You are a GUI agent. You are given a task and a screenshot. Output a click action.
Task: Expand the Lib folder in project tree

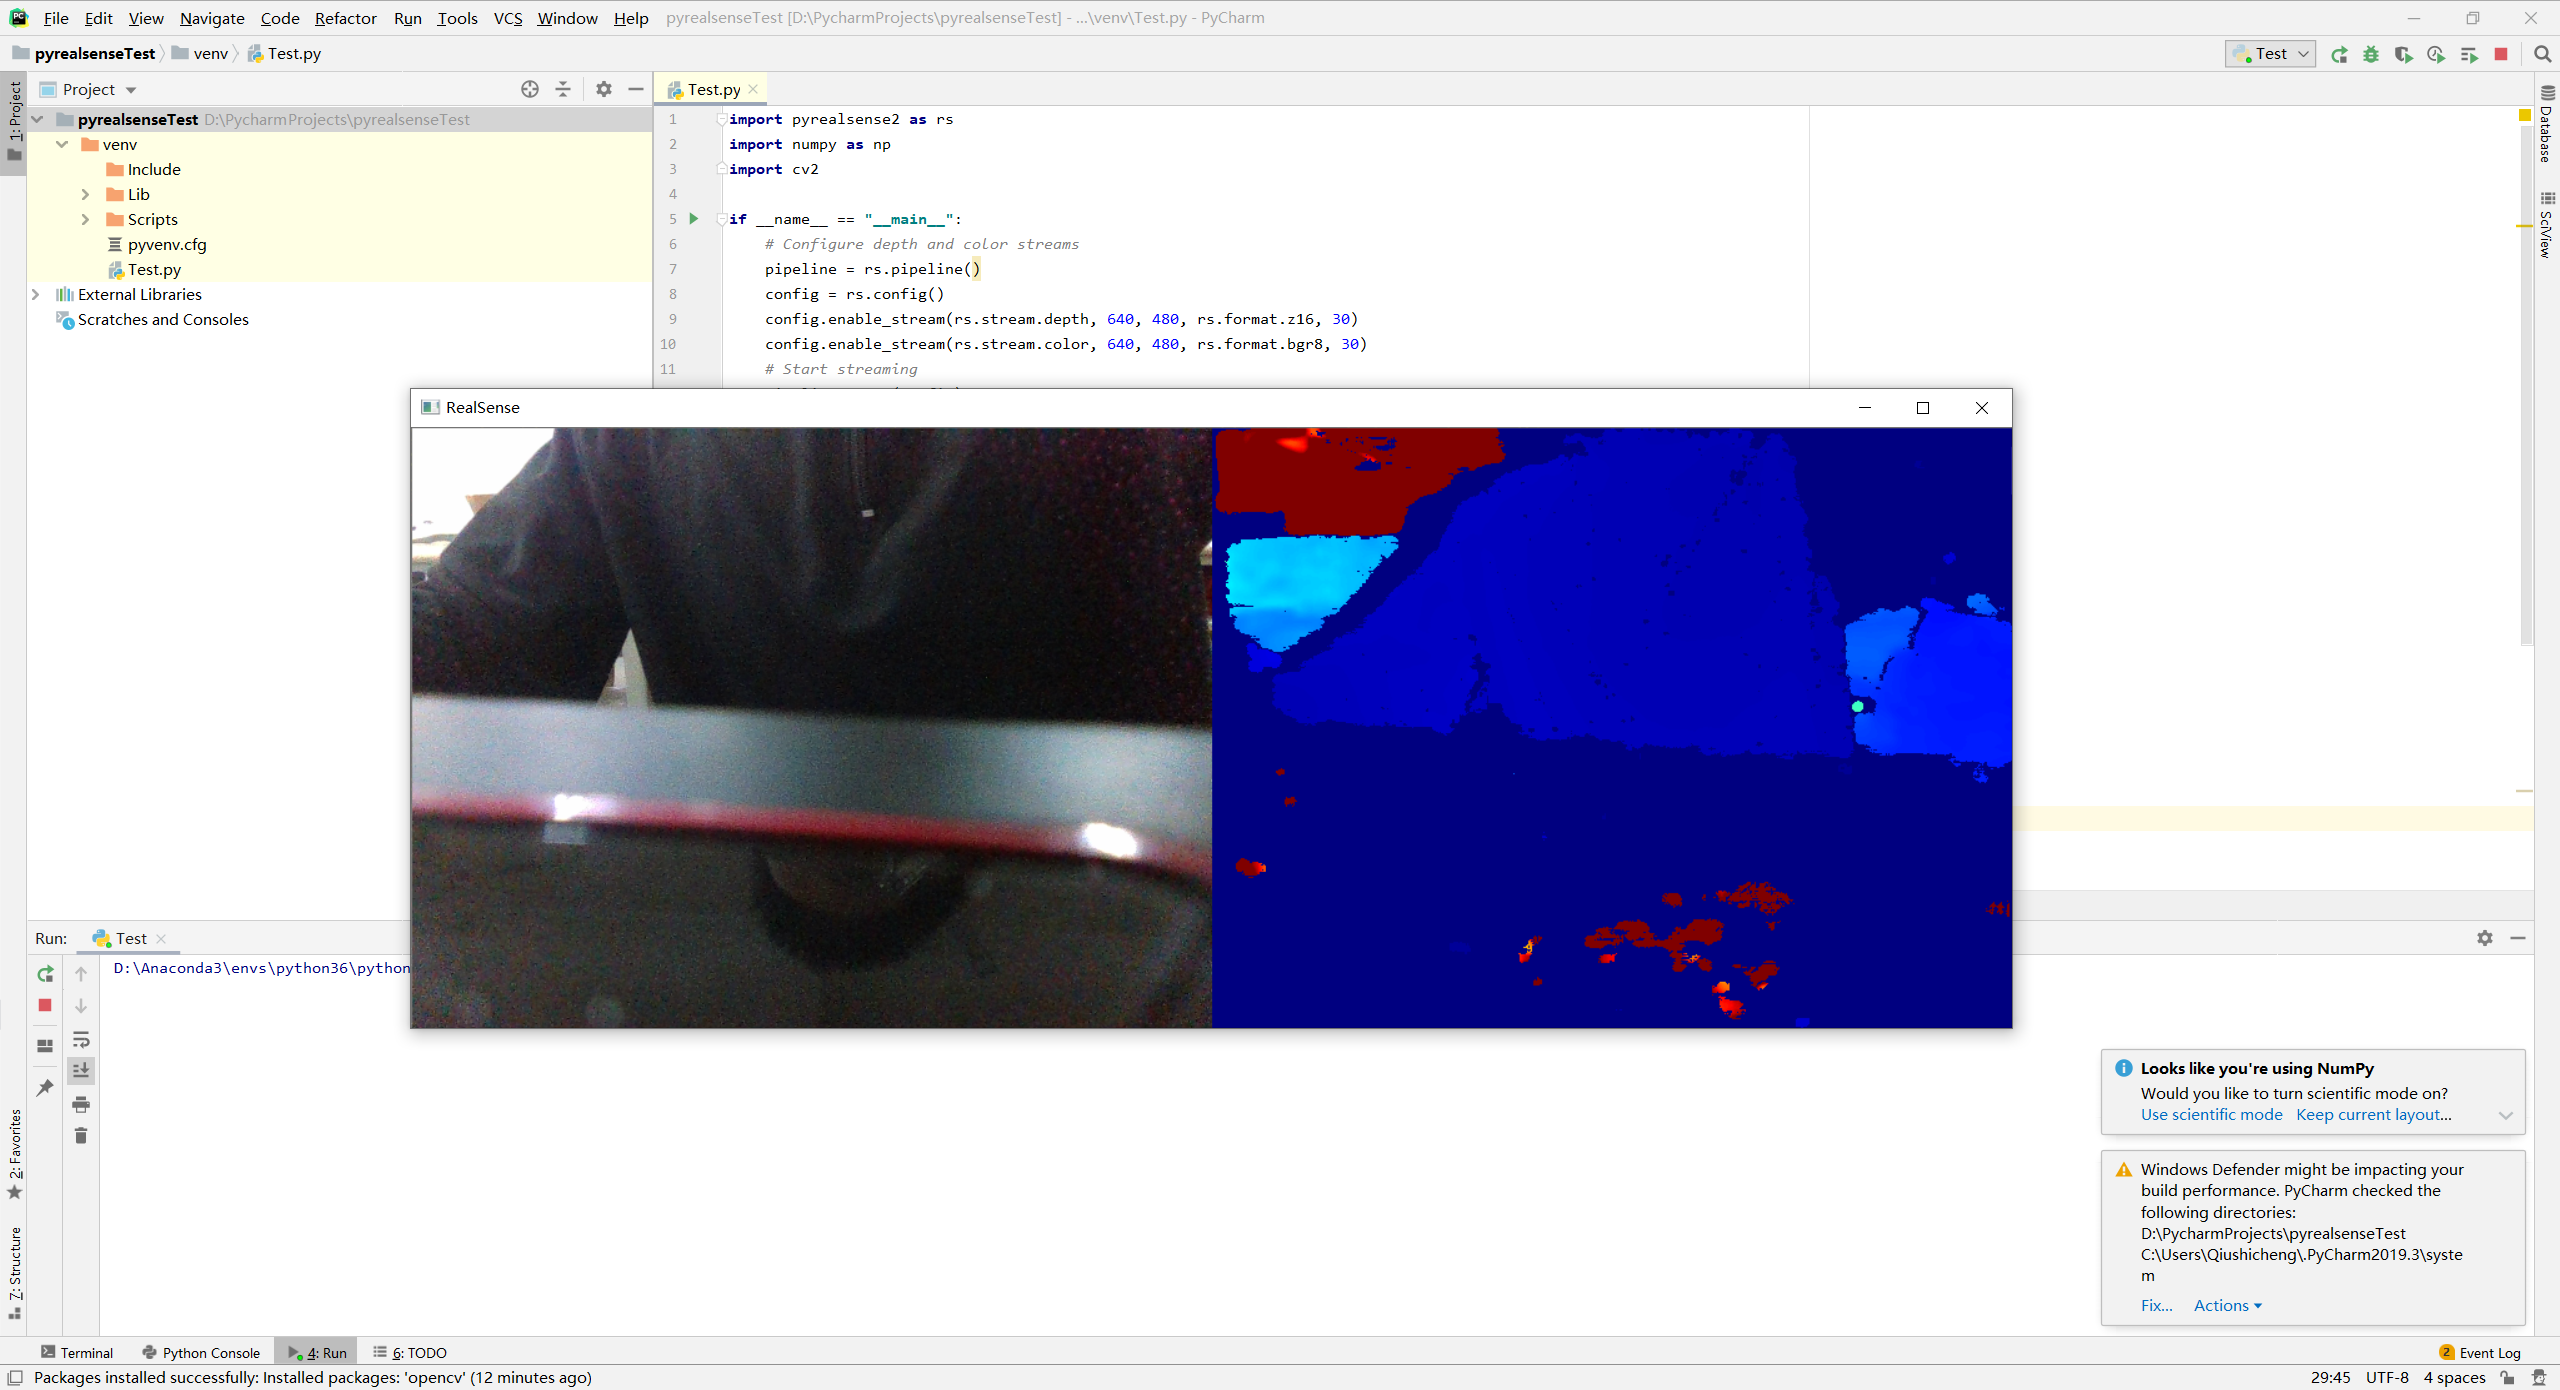tap(86, 194)
